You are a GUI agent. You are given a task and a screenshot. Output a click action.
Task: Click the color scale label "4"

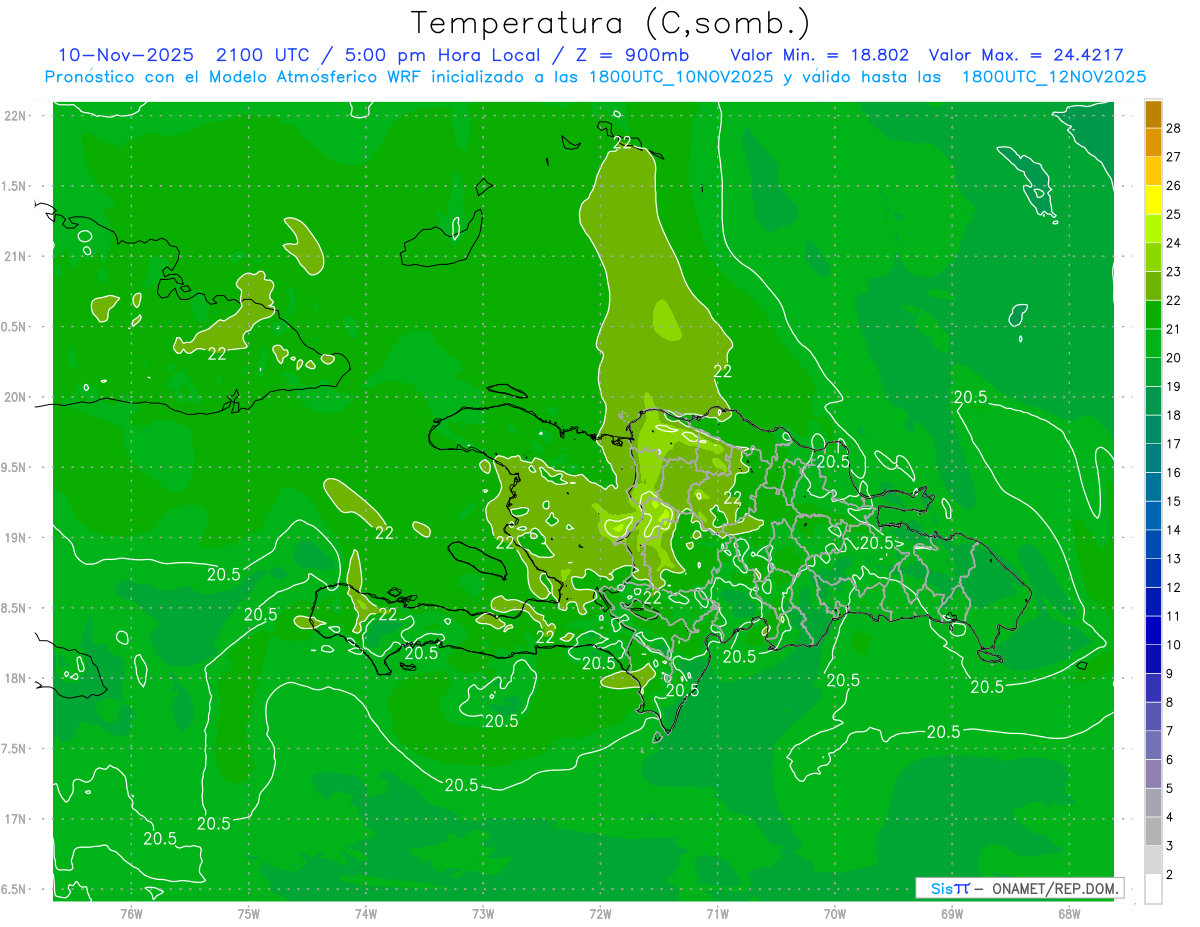[1170, 818]
